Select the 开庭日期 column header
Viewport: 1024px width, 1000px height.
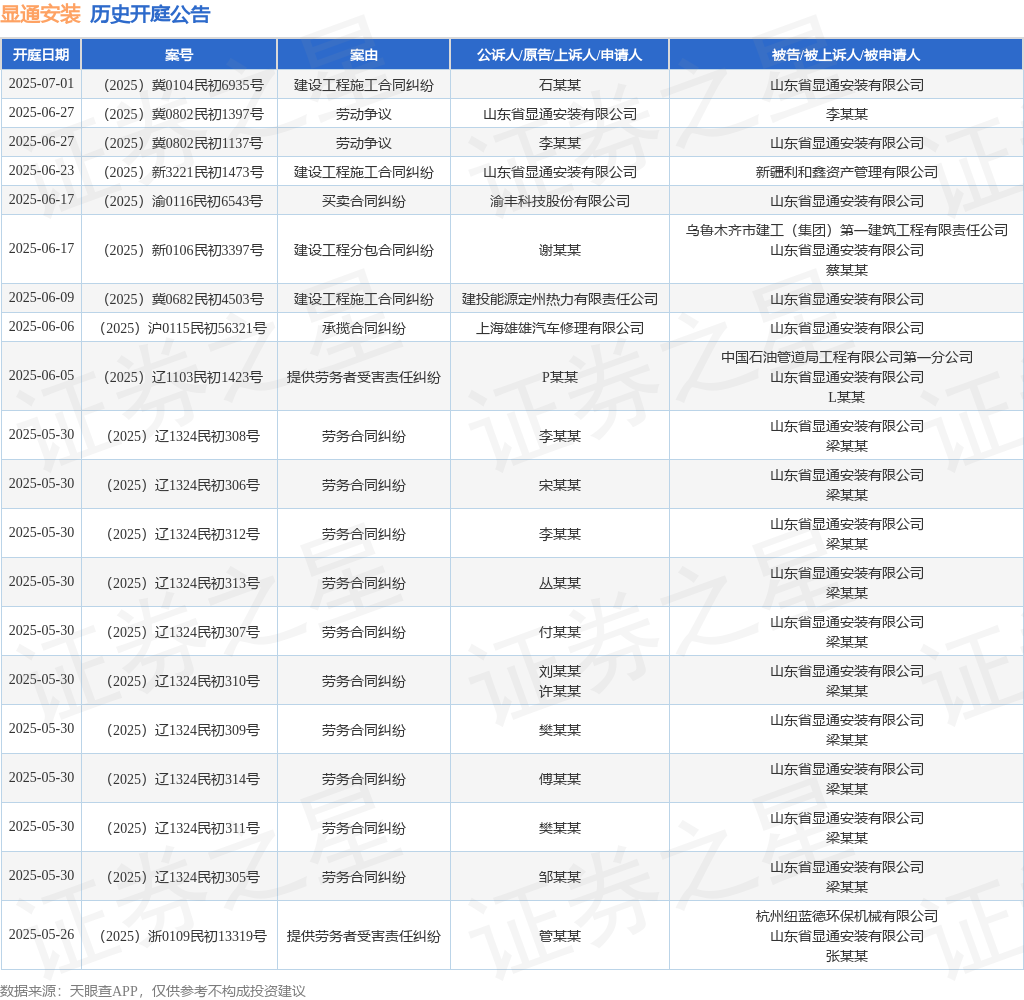pyautogui.click(x=41, y=55)
